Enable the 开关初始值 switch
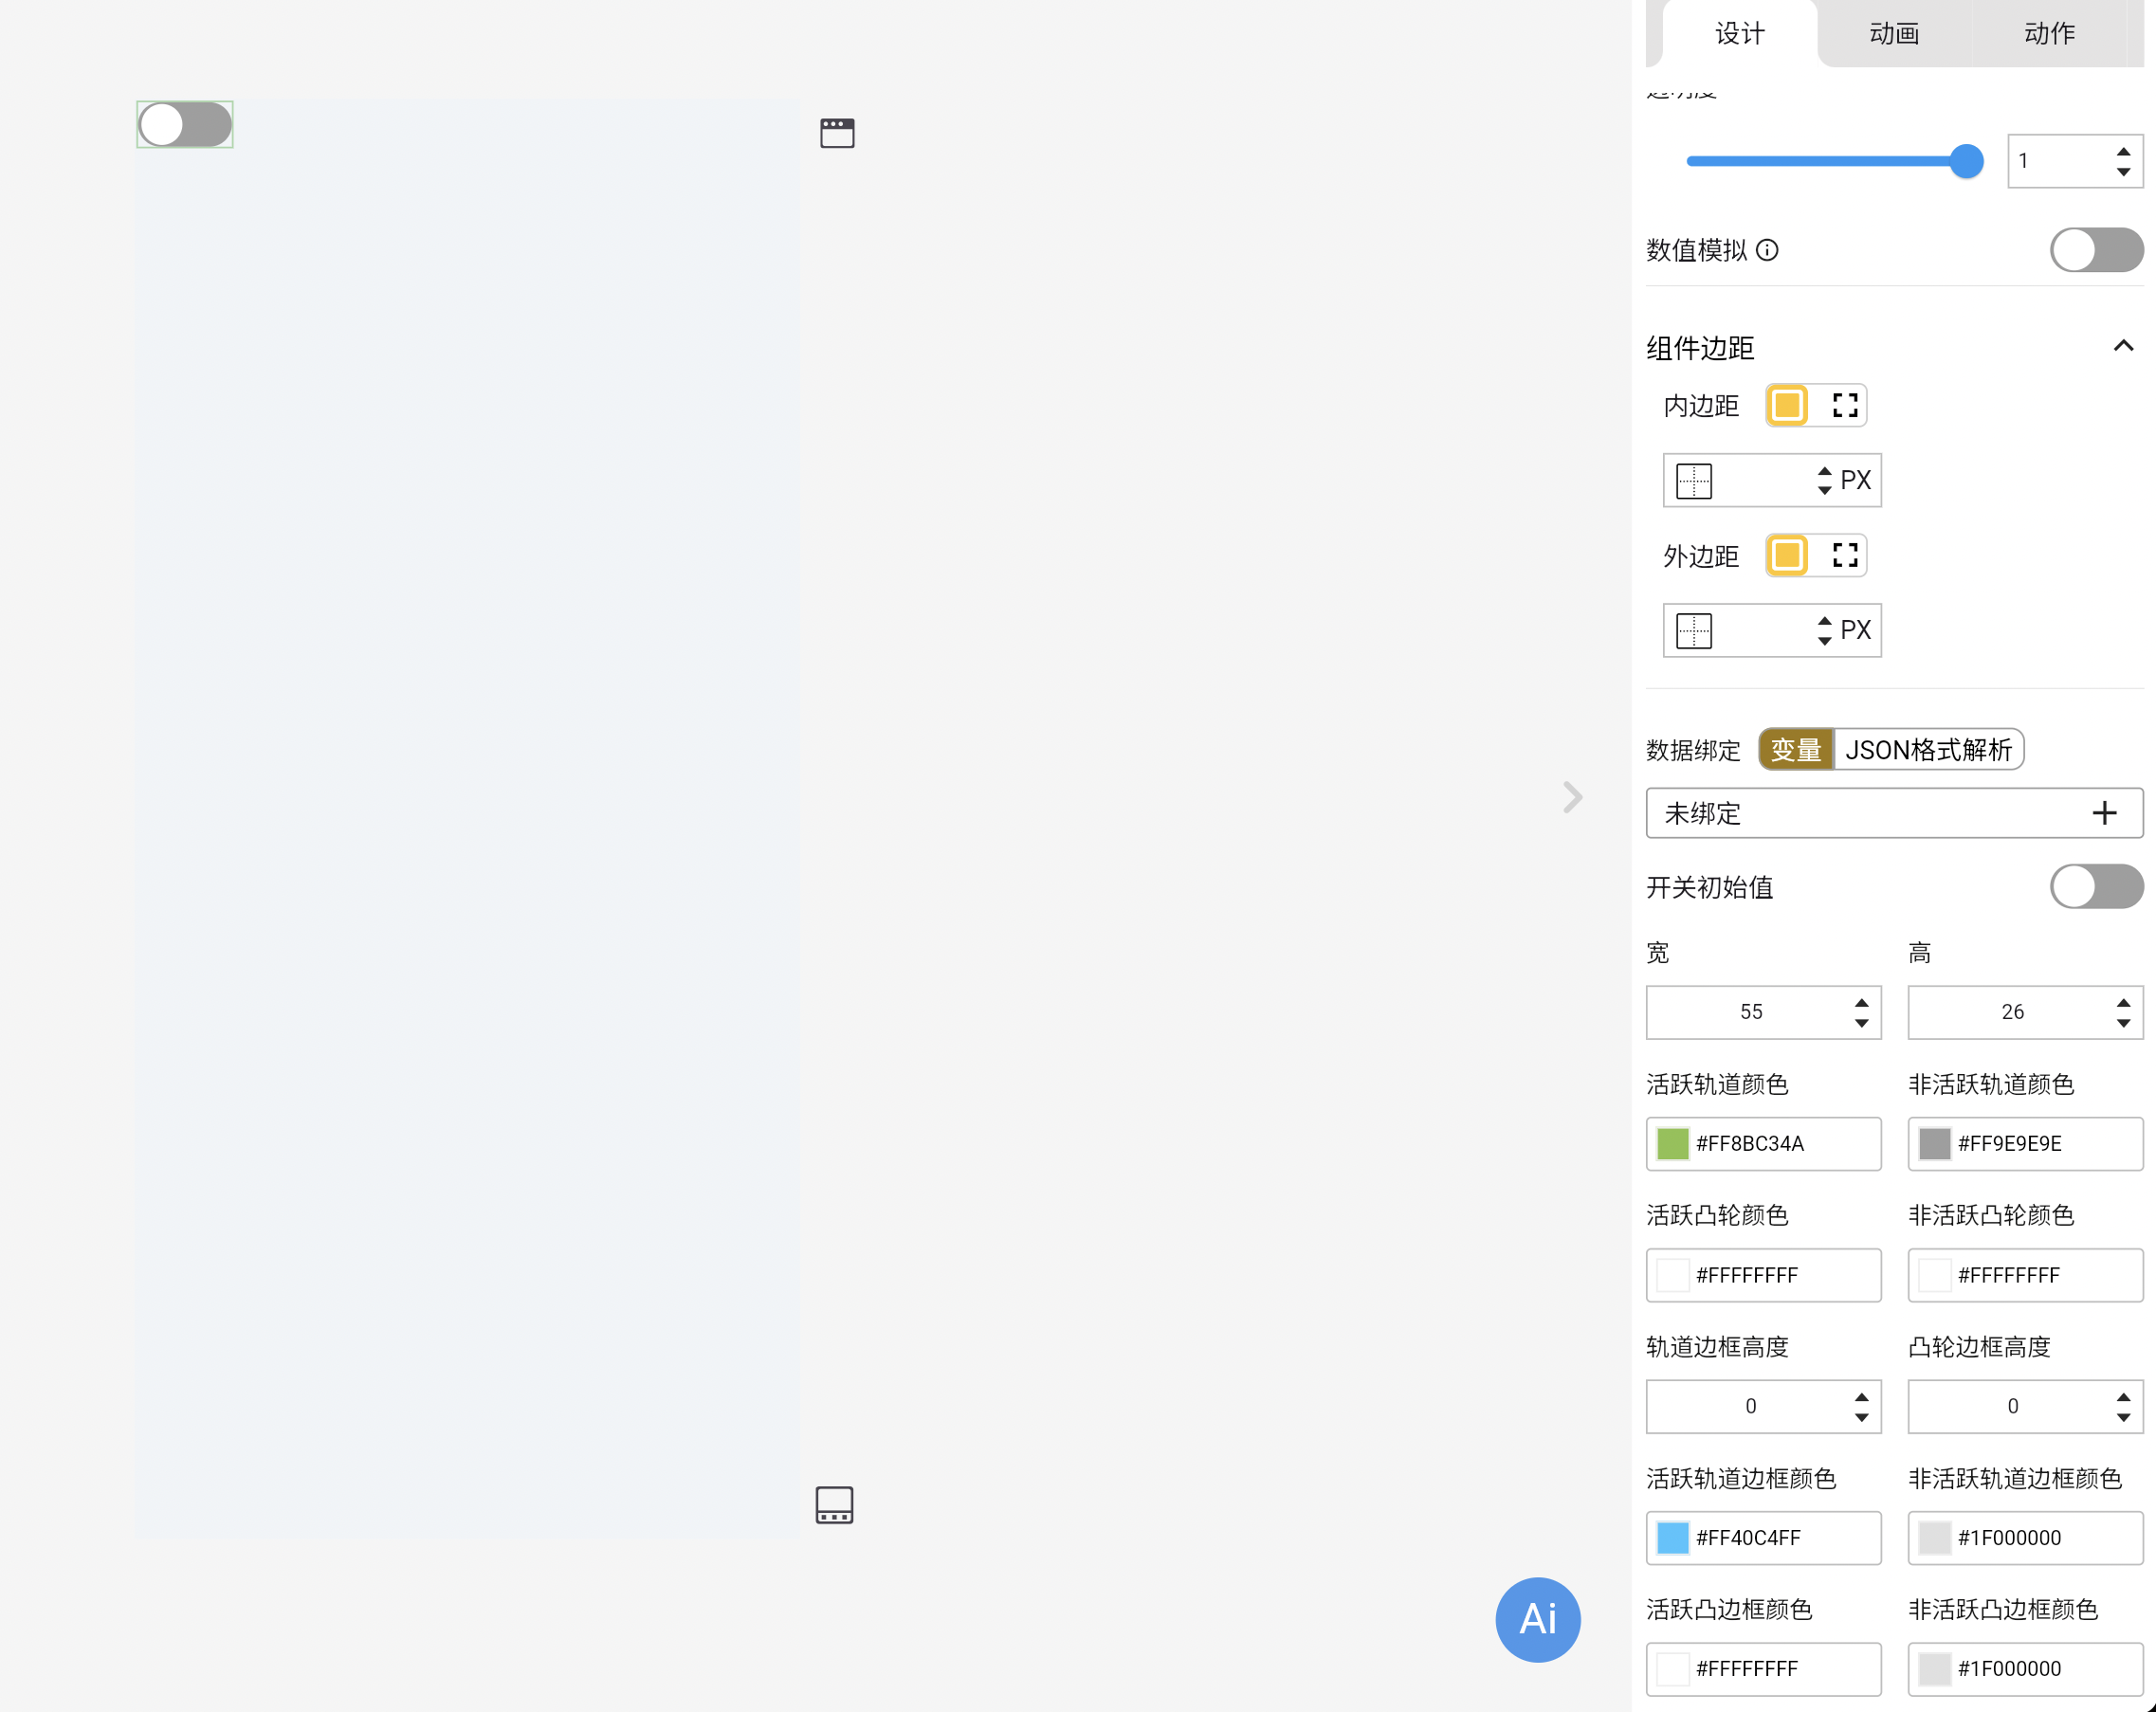Image resolution: width=2156 pixels, height=1712 pixels. pyautogui.click(x=2095, y=887)
